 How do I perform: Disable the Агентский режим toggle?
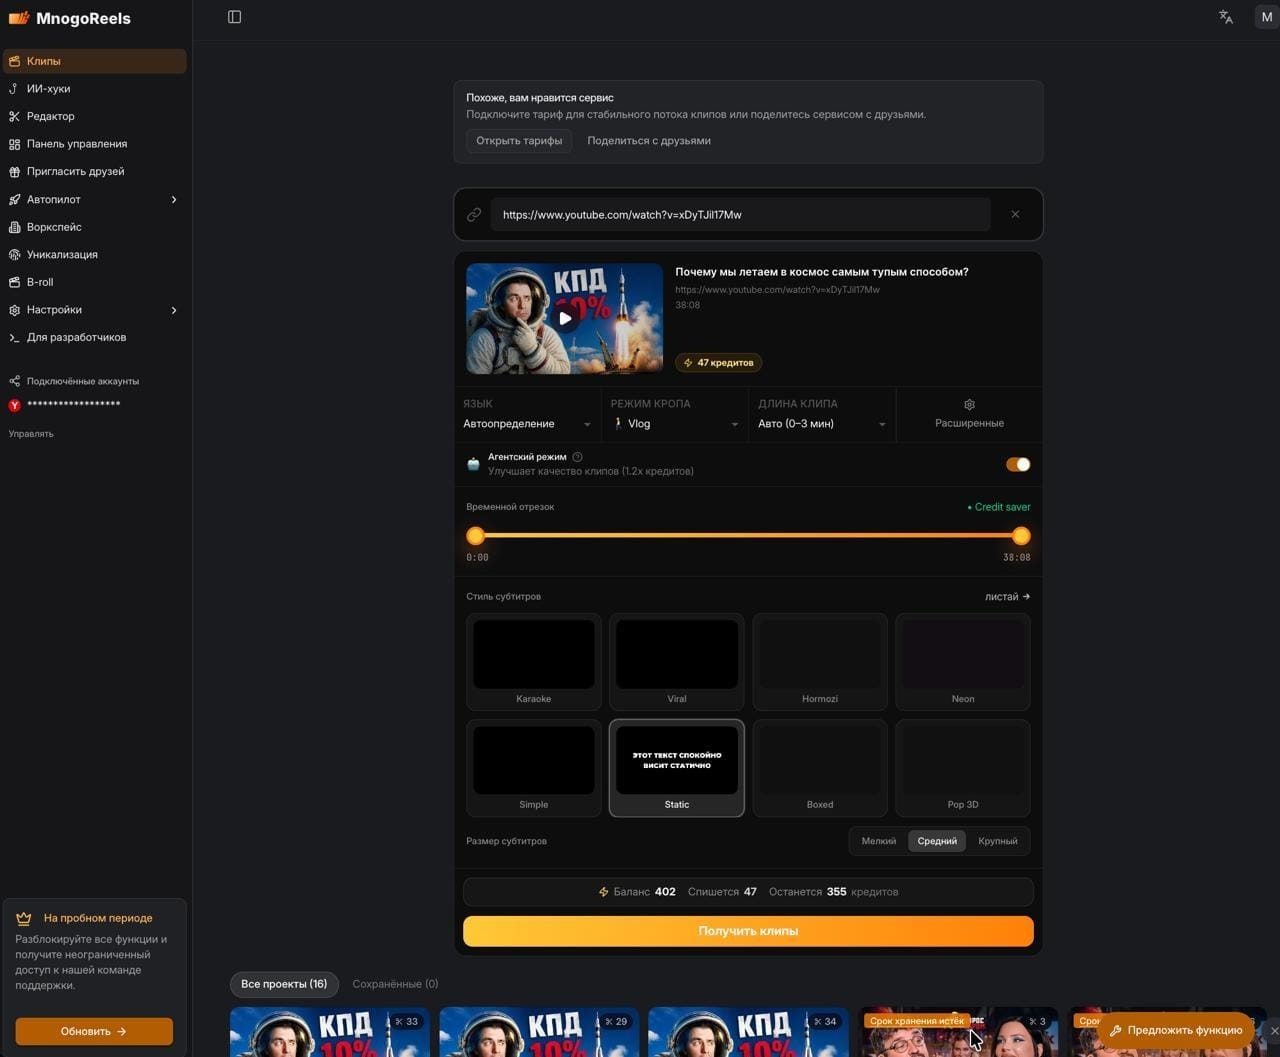tap(1018, 464)
